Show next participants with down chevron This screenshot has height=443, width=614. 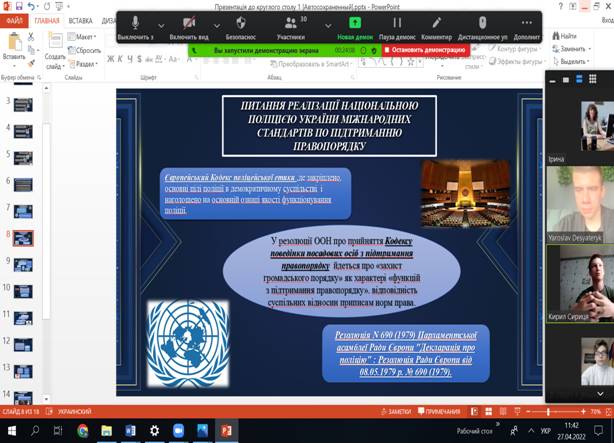coord(600,394)
